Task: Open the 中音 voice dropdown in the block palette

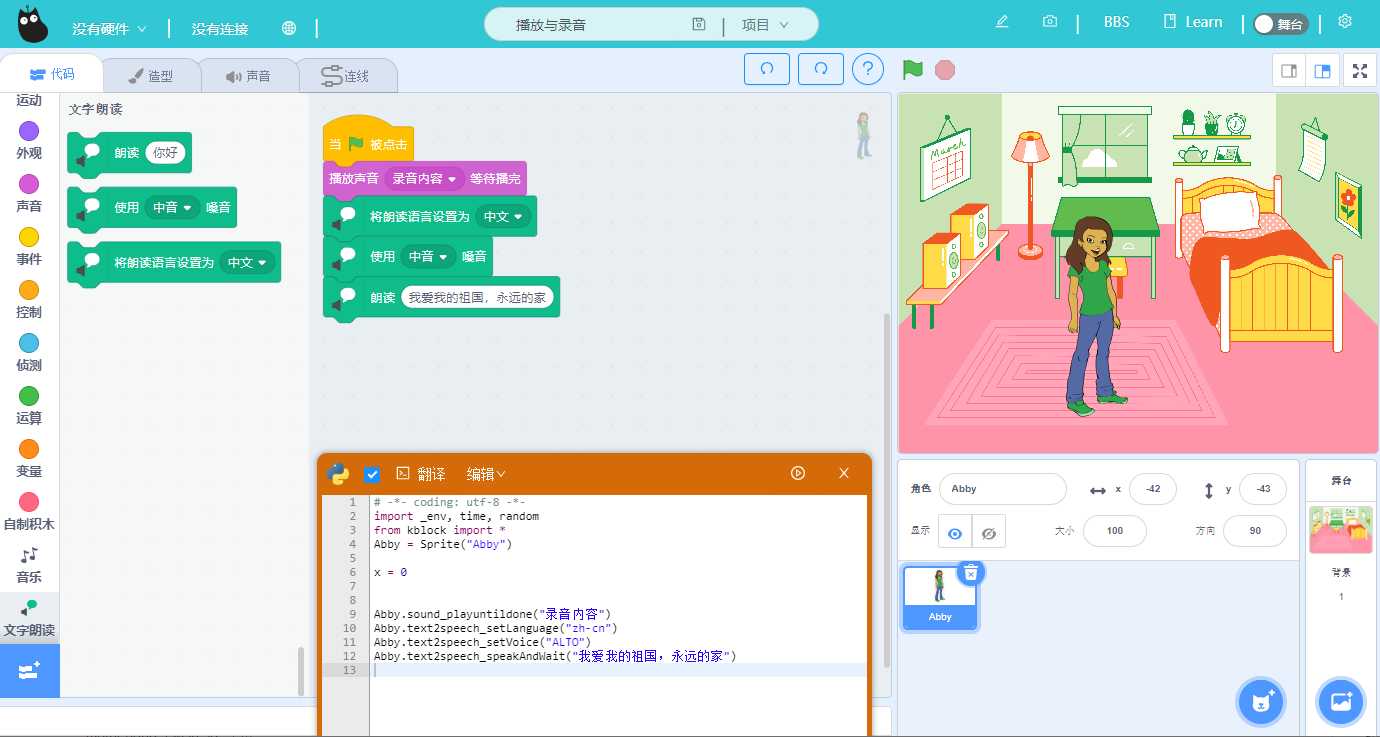Action: pos(172,207)
